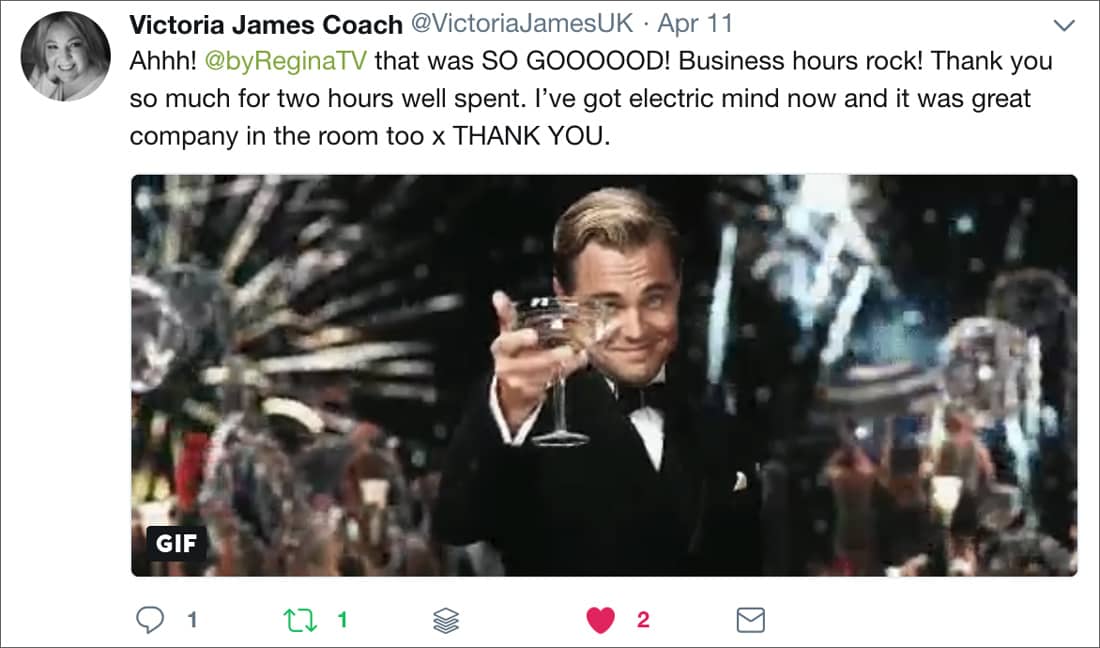Open Victoria James Coach's profile photo
1100x648 pixels.
65,56
